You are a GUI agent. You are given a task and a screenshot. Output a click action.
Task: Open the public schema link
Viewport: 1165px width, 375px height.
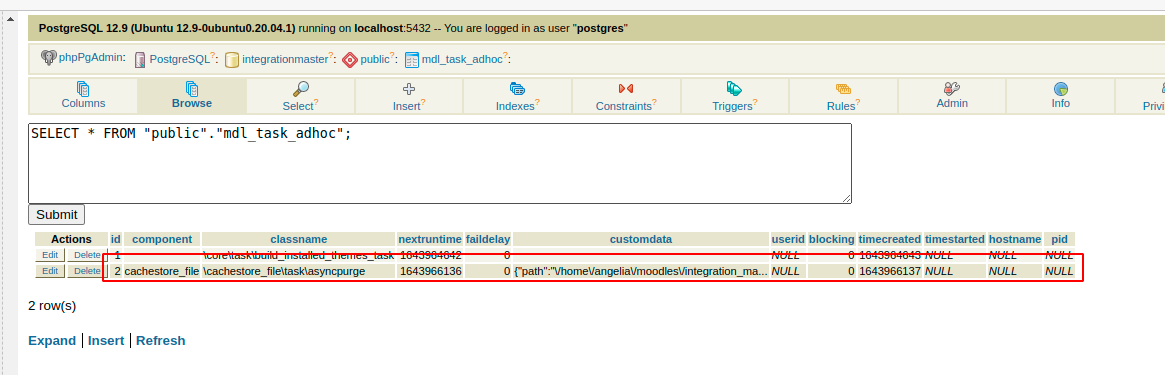[375, 59]
